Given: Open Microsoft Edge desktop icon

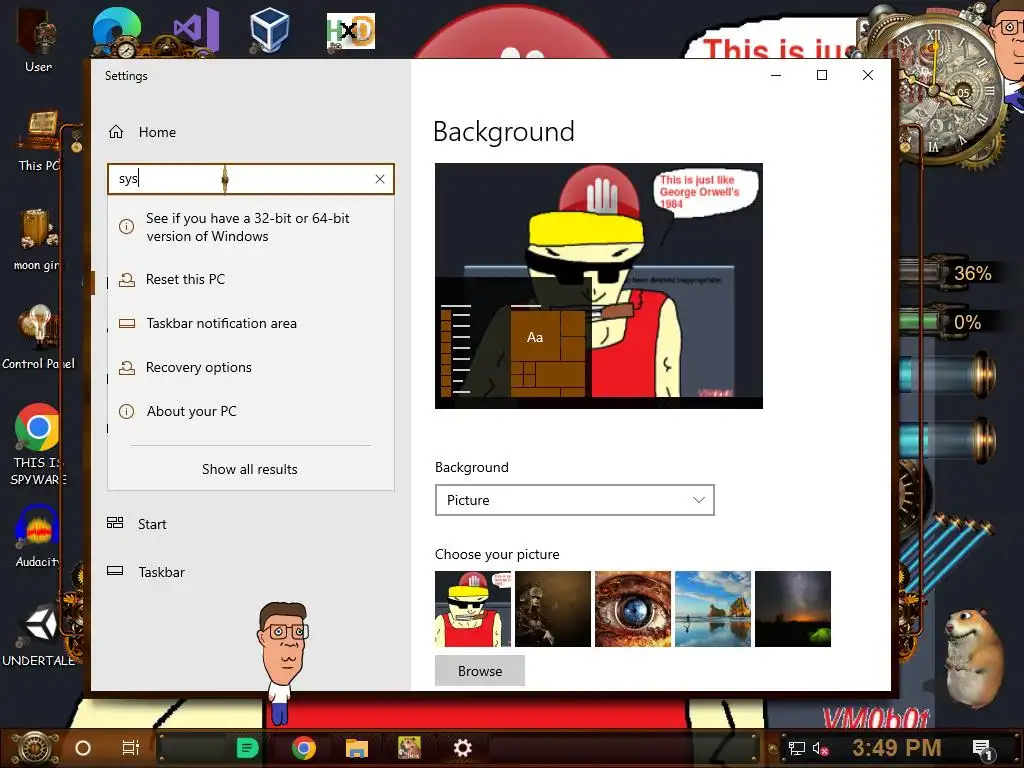Looking at the screenshot, I should tap(117, 31).
